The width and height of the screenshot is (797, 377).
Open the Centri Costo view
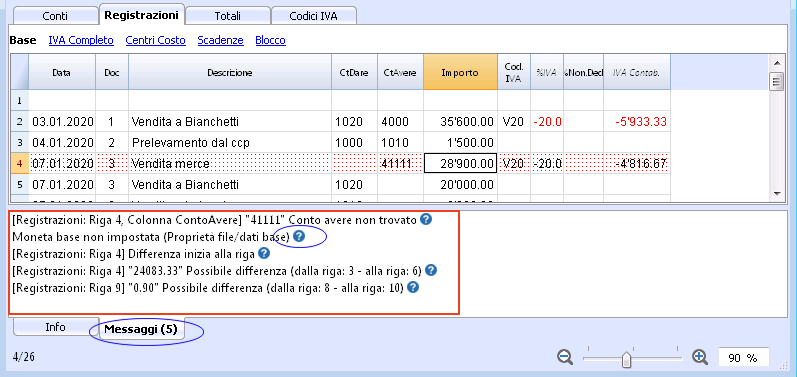point(156,40)
